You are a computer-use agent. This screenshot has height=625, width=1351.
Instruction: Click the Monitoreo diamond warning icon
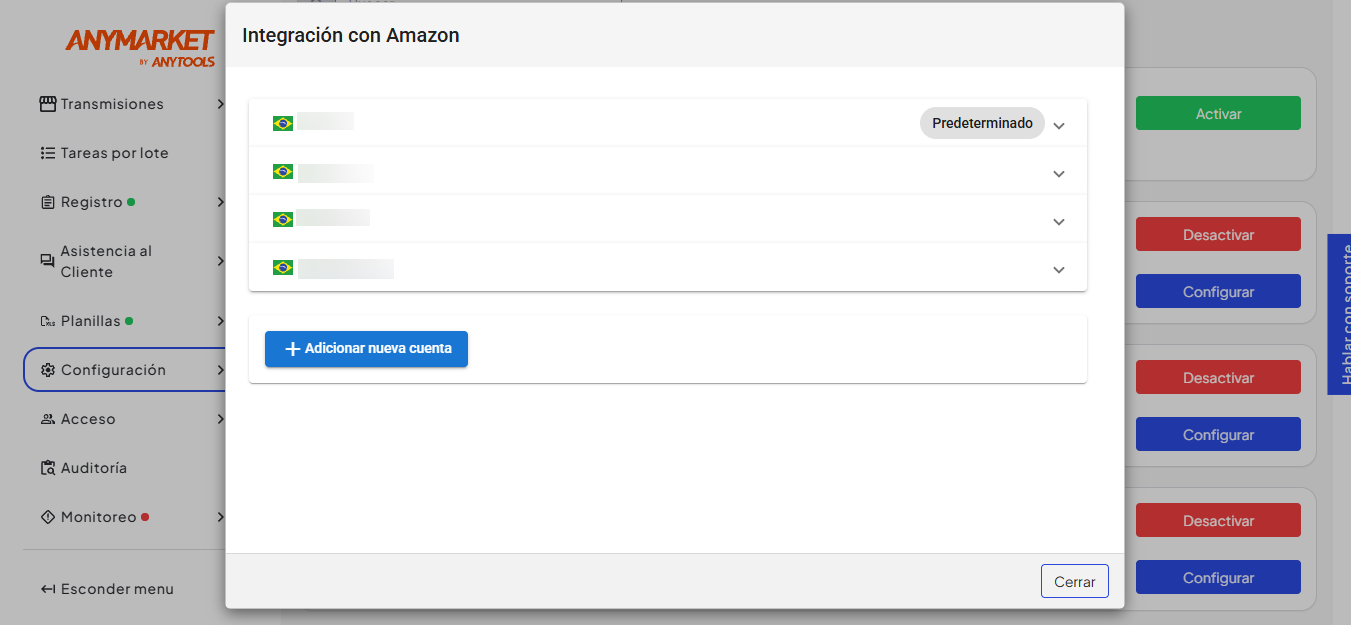pyautogui.click(x=47, y=517)
